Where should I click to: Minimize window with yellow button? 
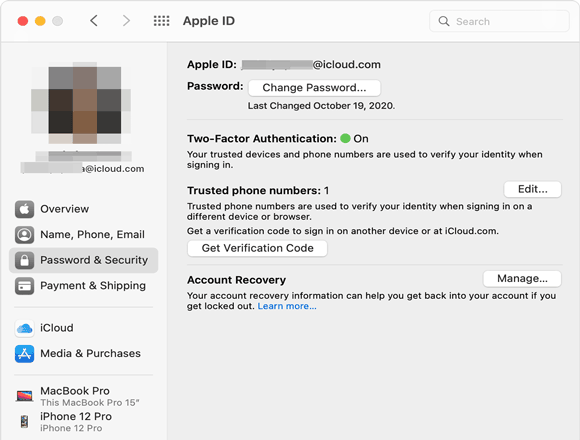pyautogui.click(x=40, y=21)
